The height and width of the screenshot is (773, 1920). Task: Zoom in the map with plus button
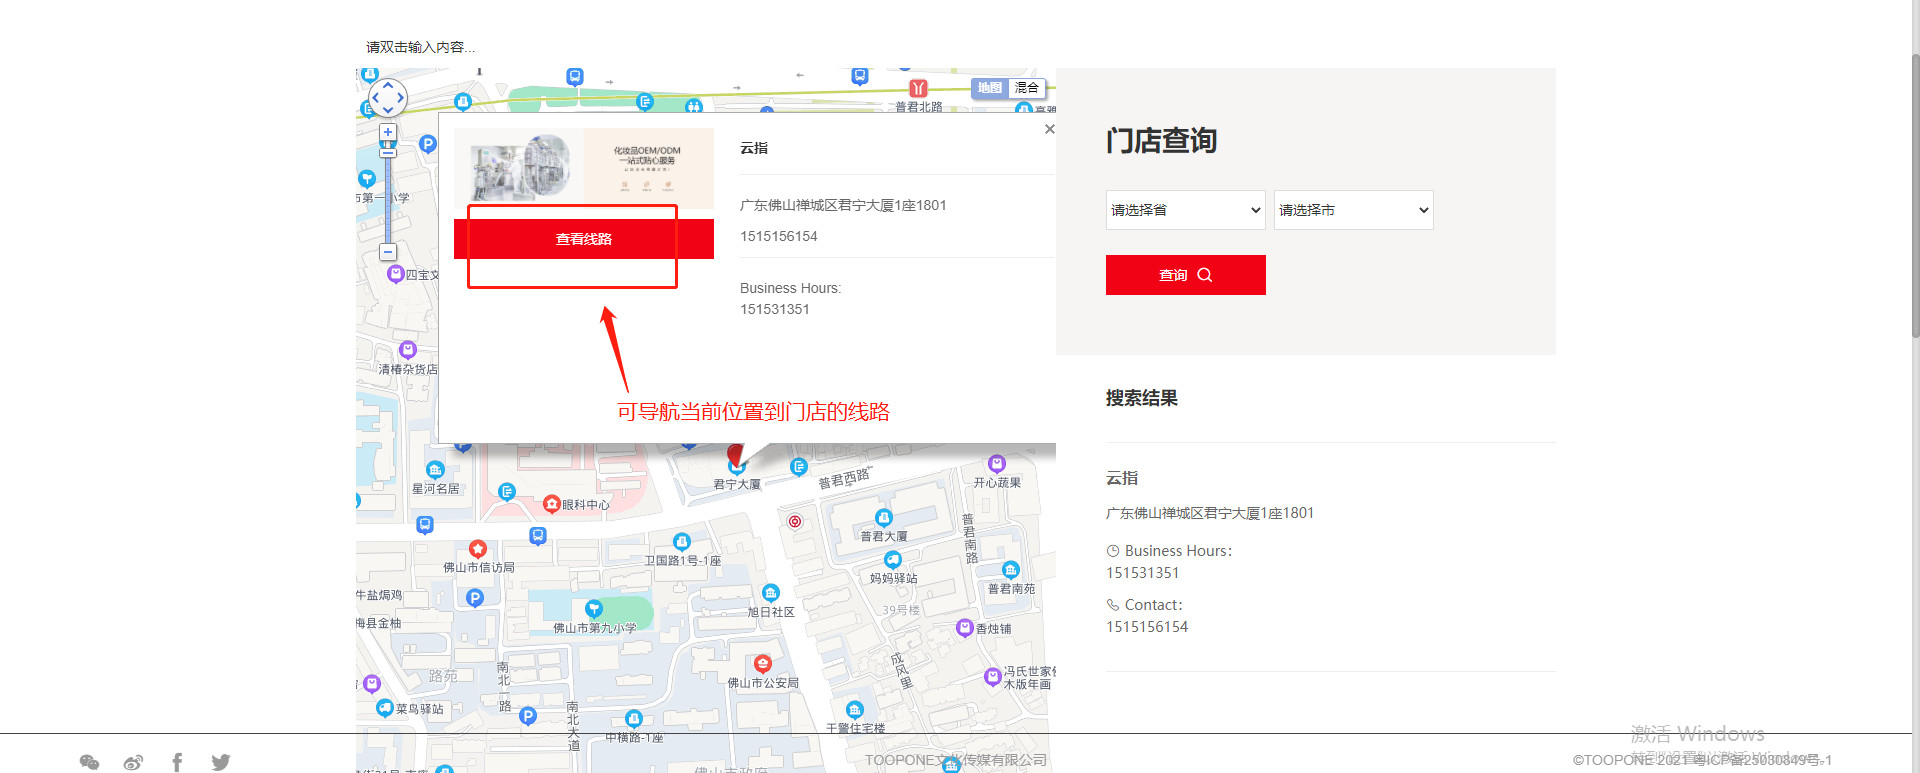388,132
